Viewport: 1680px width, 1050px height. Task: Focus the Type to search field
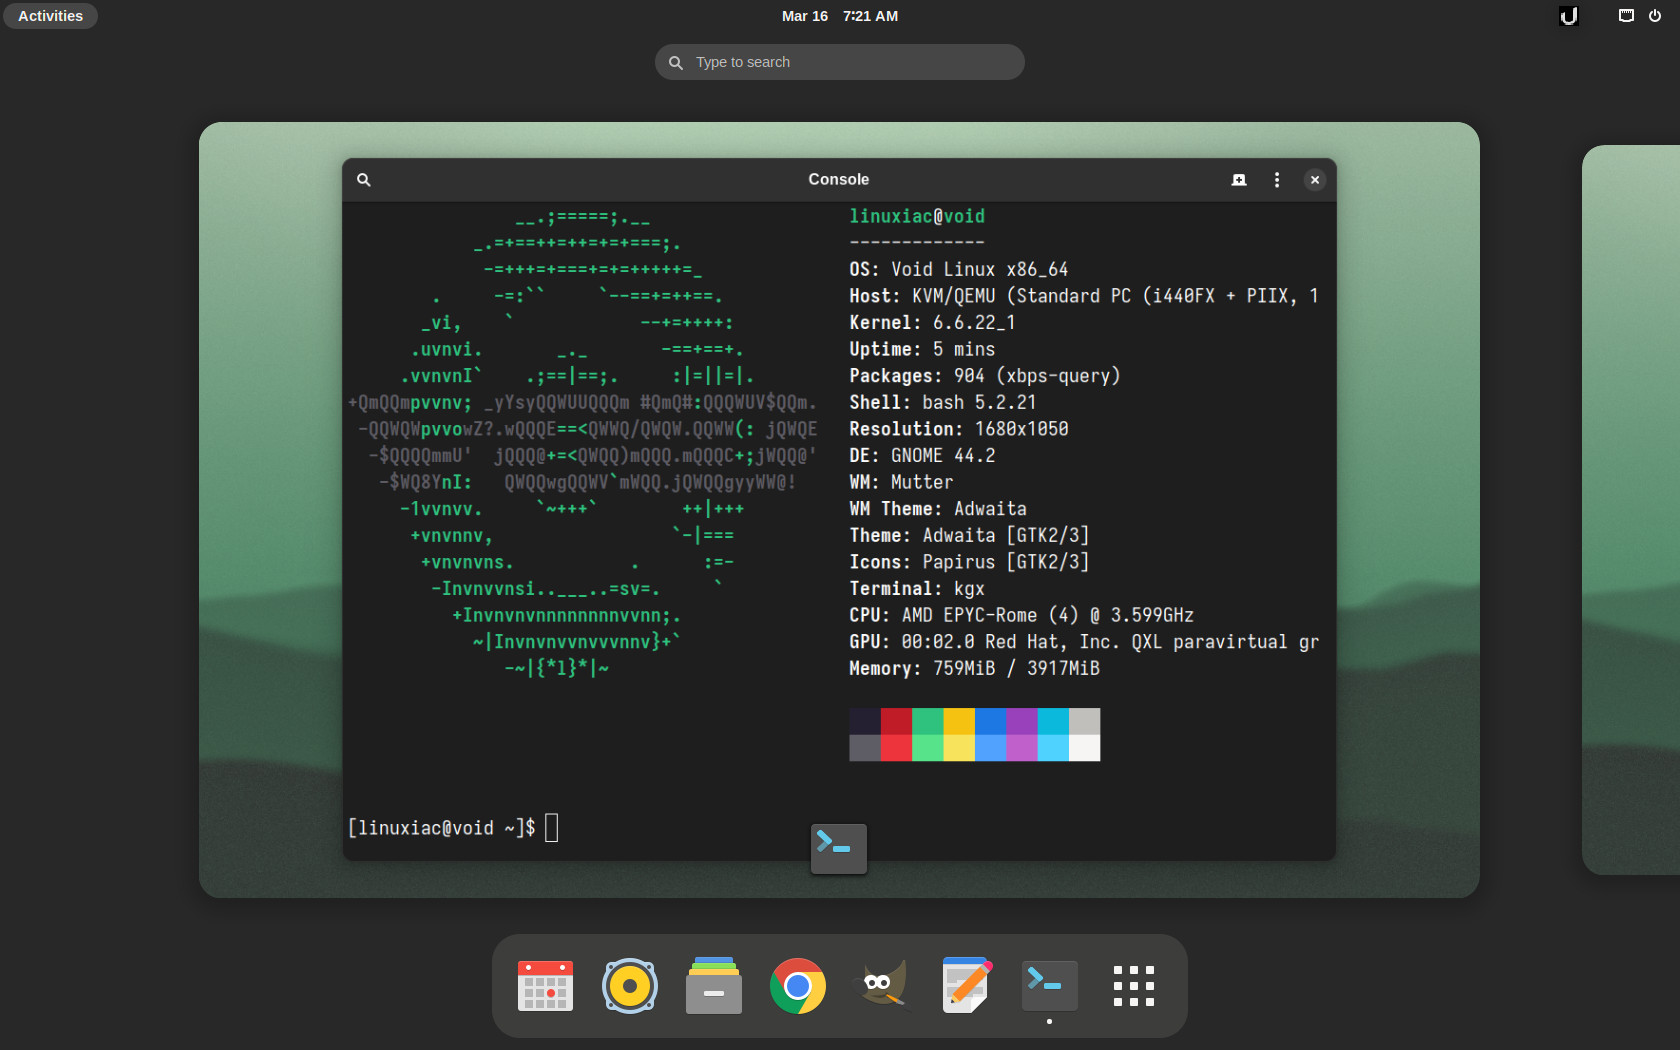840,62
